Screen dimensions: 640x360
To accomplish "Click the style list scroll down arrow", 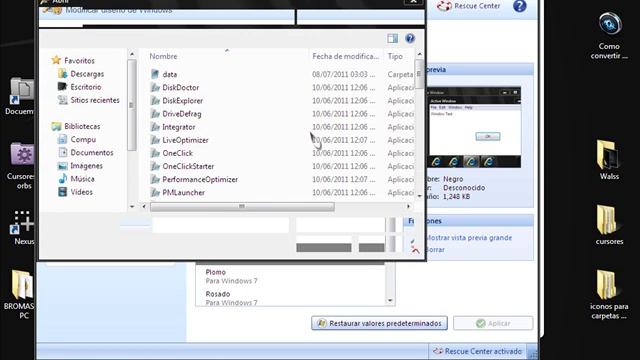I will coord(390,301).
